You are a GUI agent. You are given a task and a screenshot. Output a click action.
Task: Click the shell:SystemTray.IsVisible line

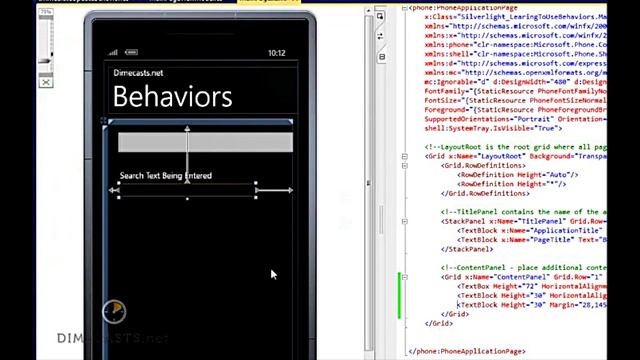[x=493, y=129]
